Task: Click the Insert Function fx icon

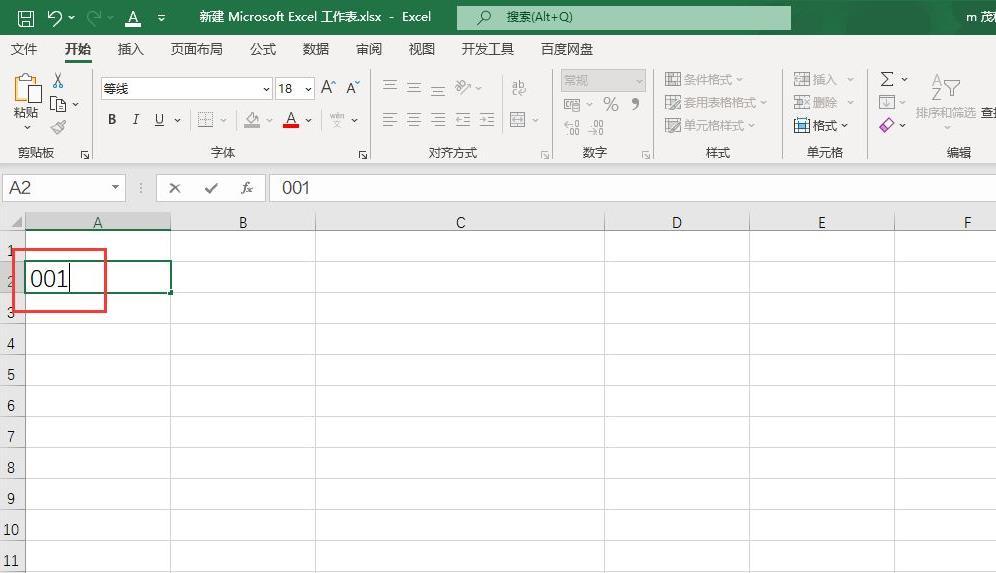Action: 246,188
